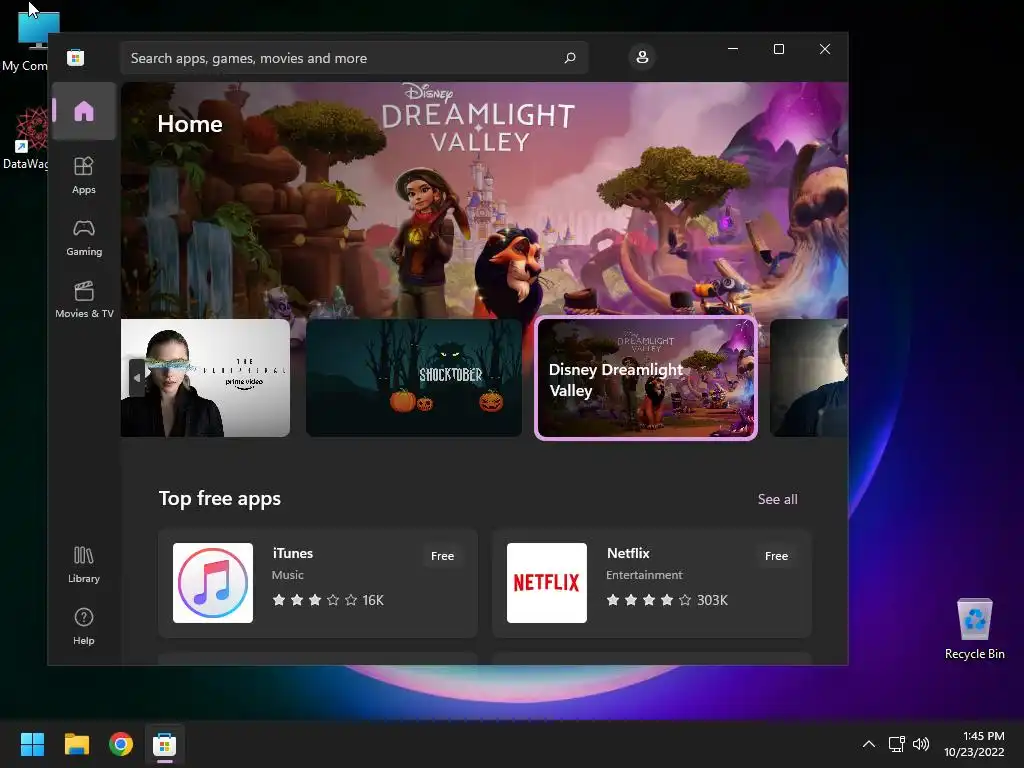This screenshot has height=768, width=1024.
Task: Click the Free button on iTunes
Action: [442, 556]
